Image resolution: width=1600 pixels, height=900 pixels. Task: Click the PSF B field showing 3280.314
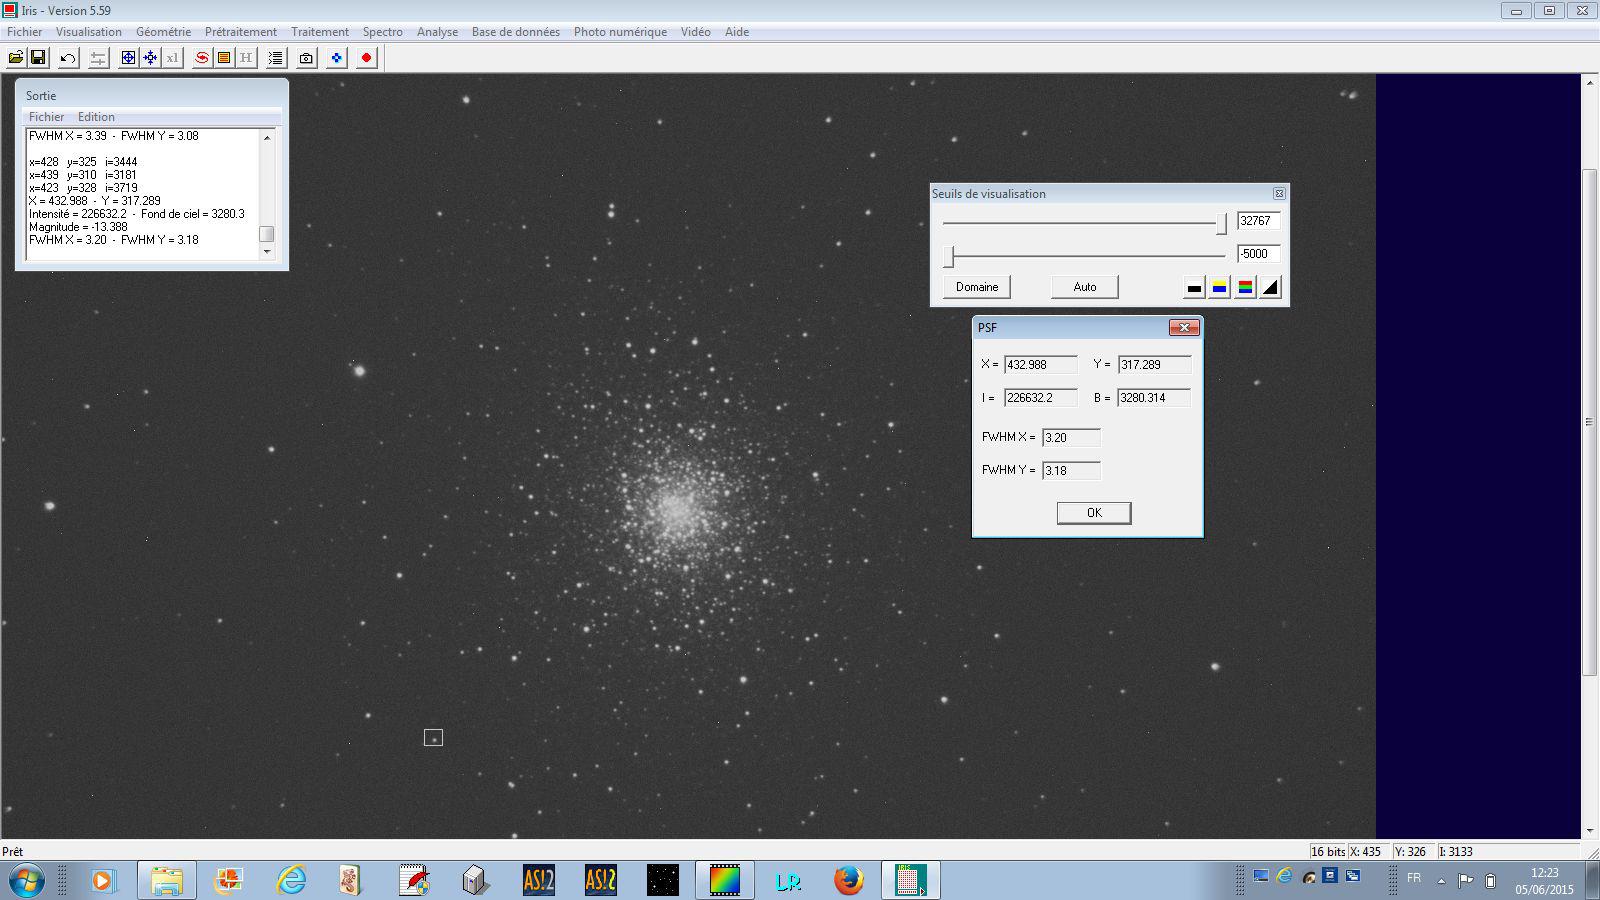1154,398
